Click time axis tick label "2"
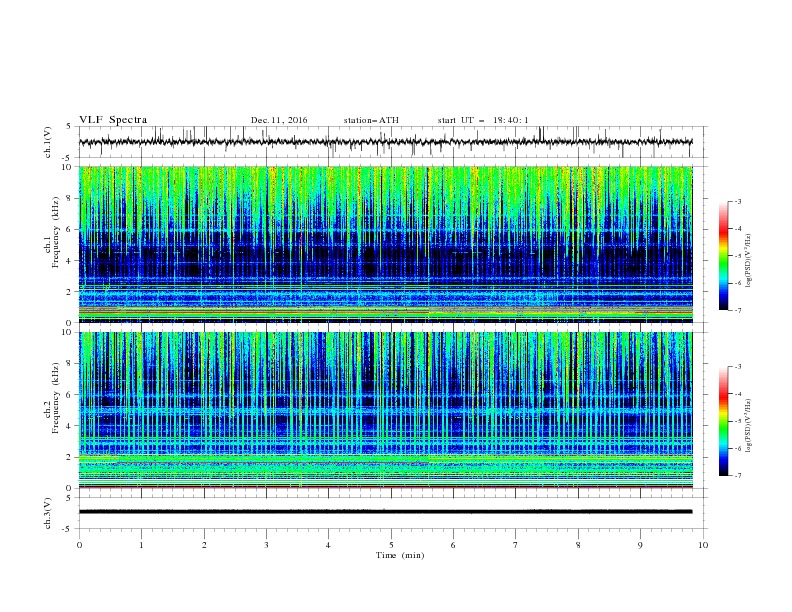 pos(204,545)
